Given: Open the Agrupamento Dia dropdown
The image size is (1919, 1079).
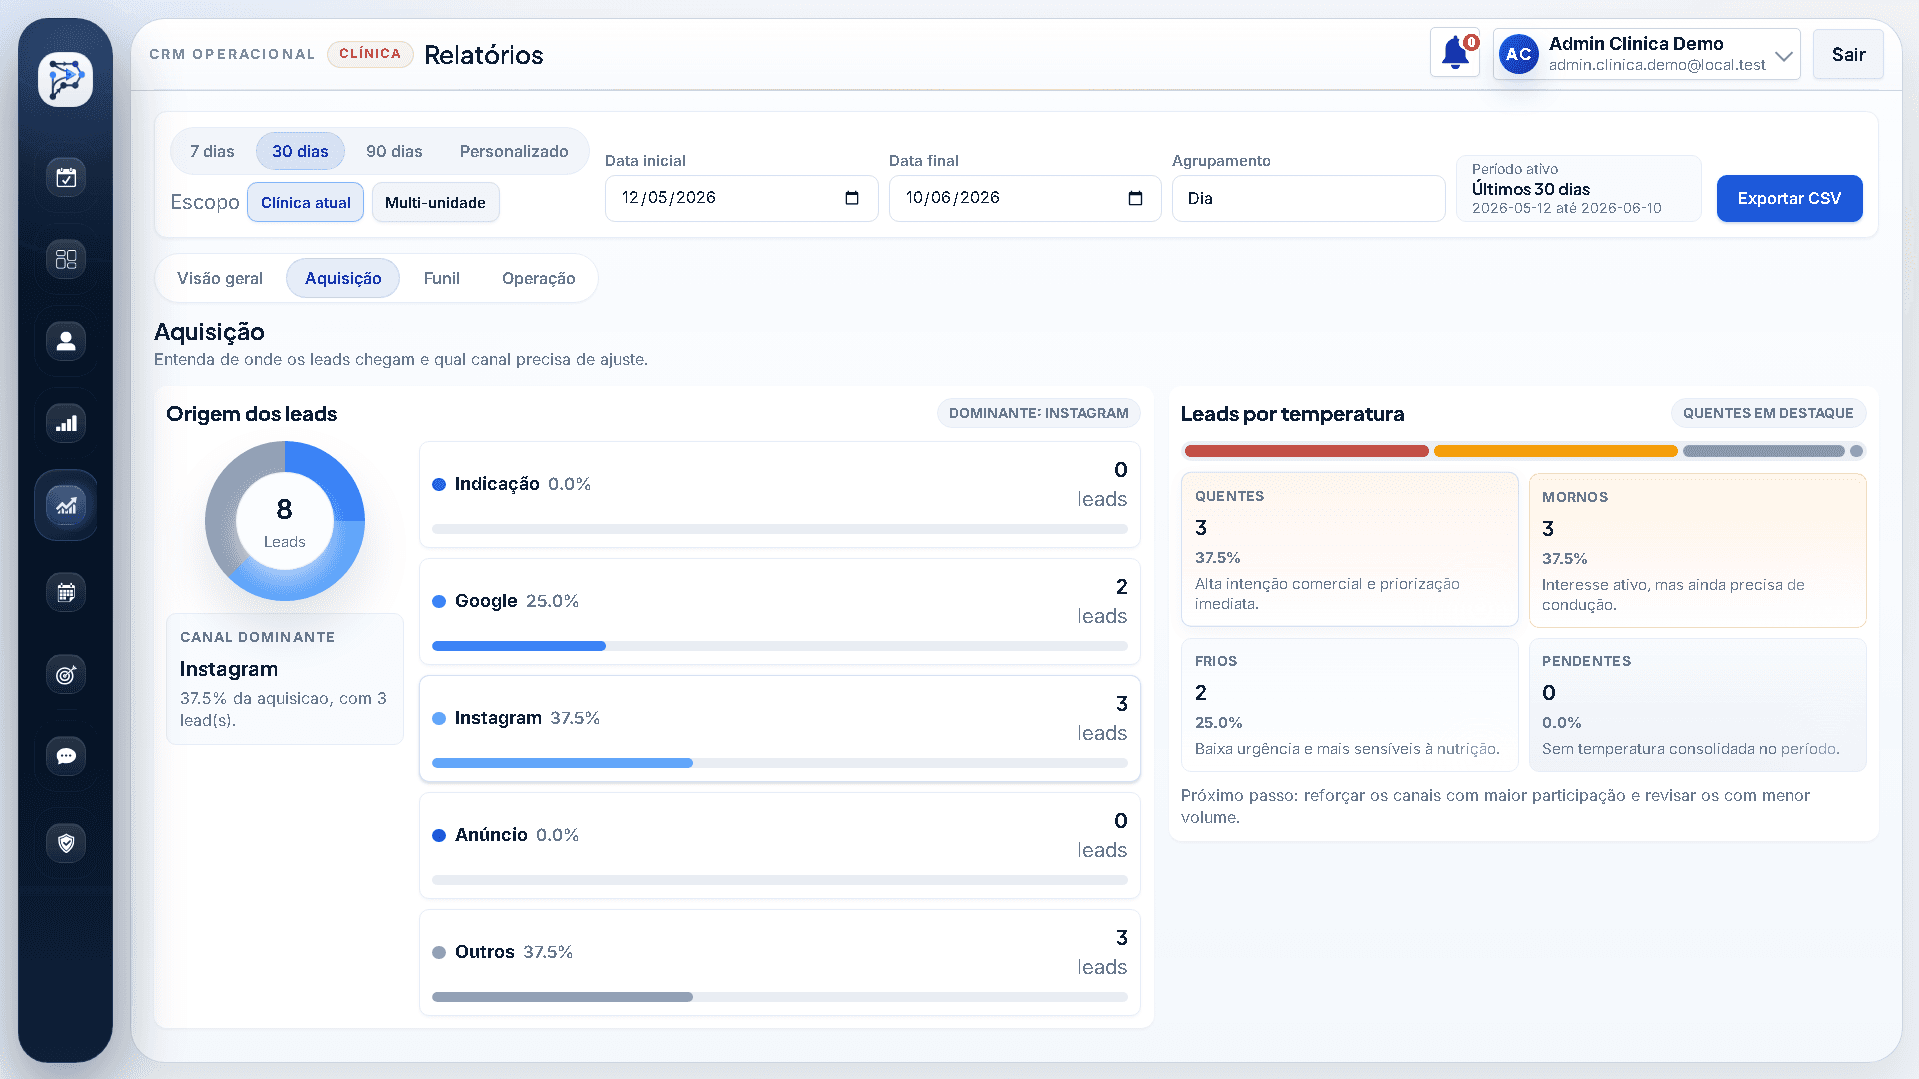Looking at the screenshot, I should pos(1308,198).
